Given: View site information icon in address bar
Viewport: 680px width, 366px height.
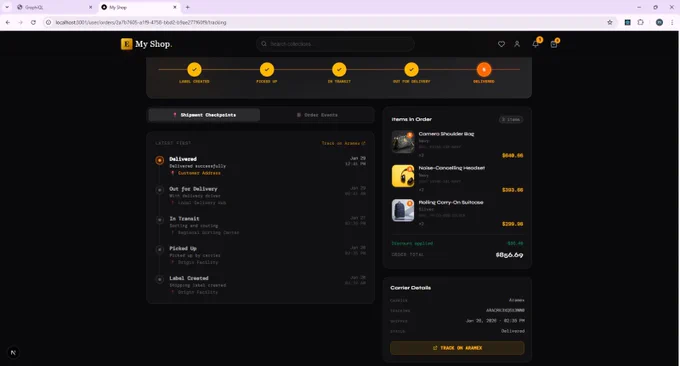Looking at the screenshot, I should [49, 23].
